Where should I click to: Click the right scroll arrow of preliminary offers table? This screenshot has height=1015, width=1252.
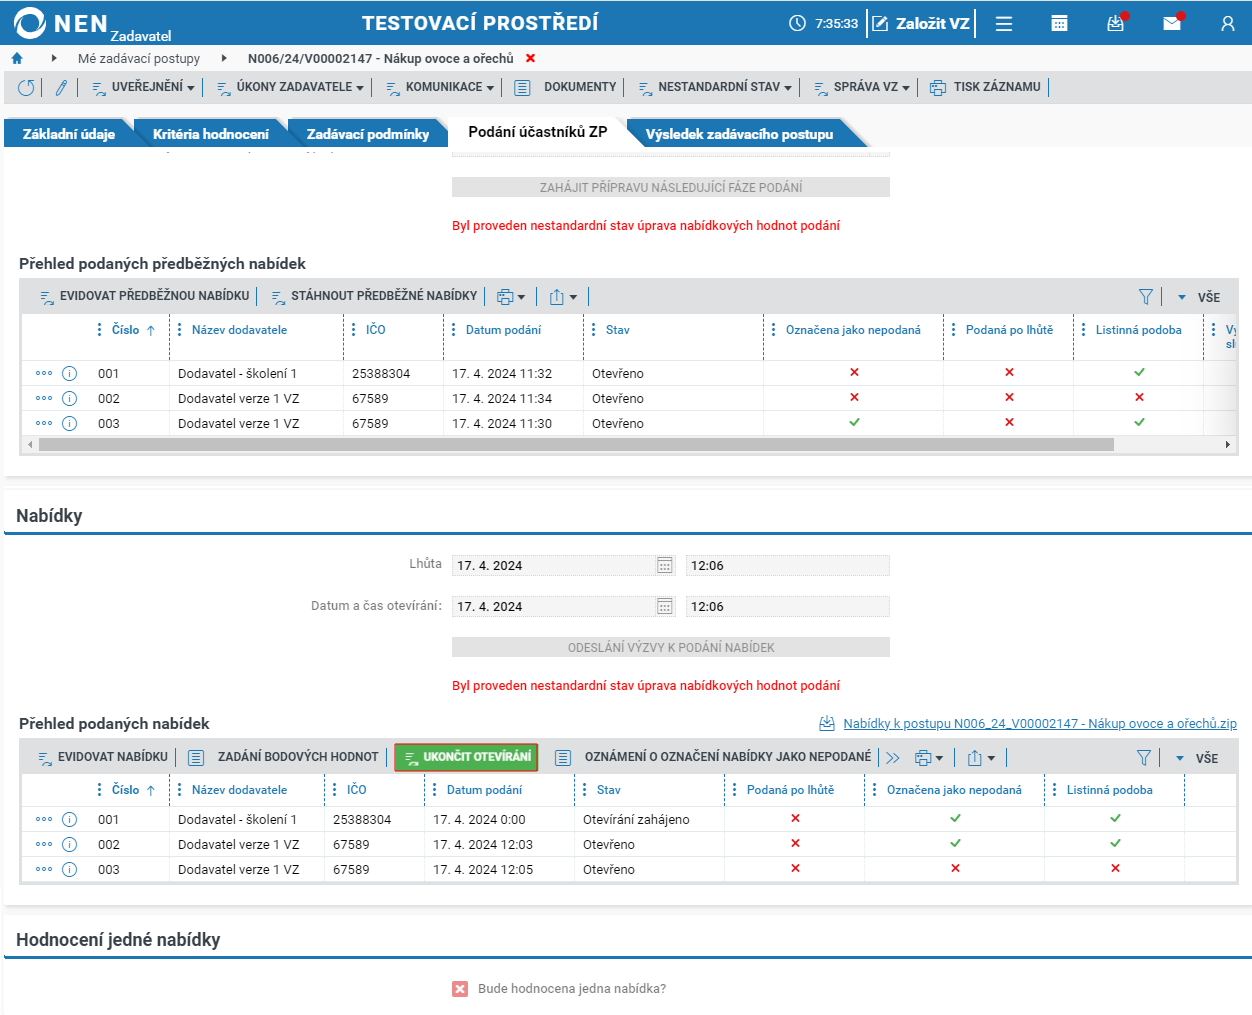click(1228, 445)
